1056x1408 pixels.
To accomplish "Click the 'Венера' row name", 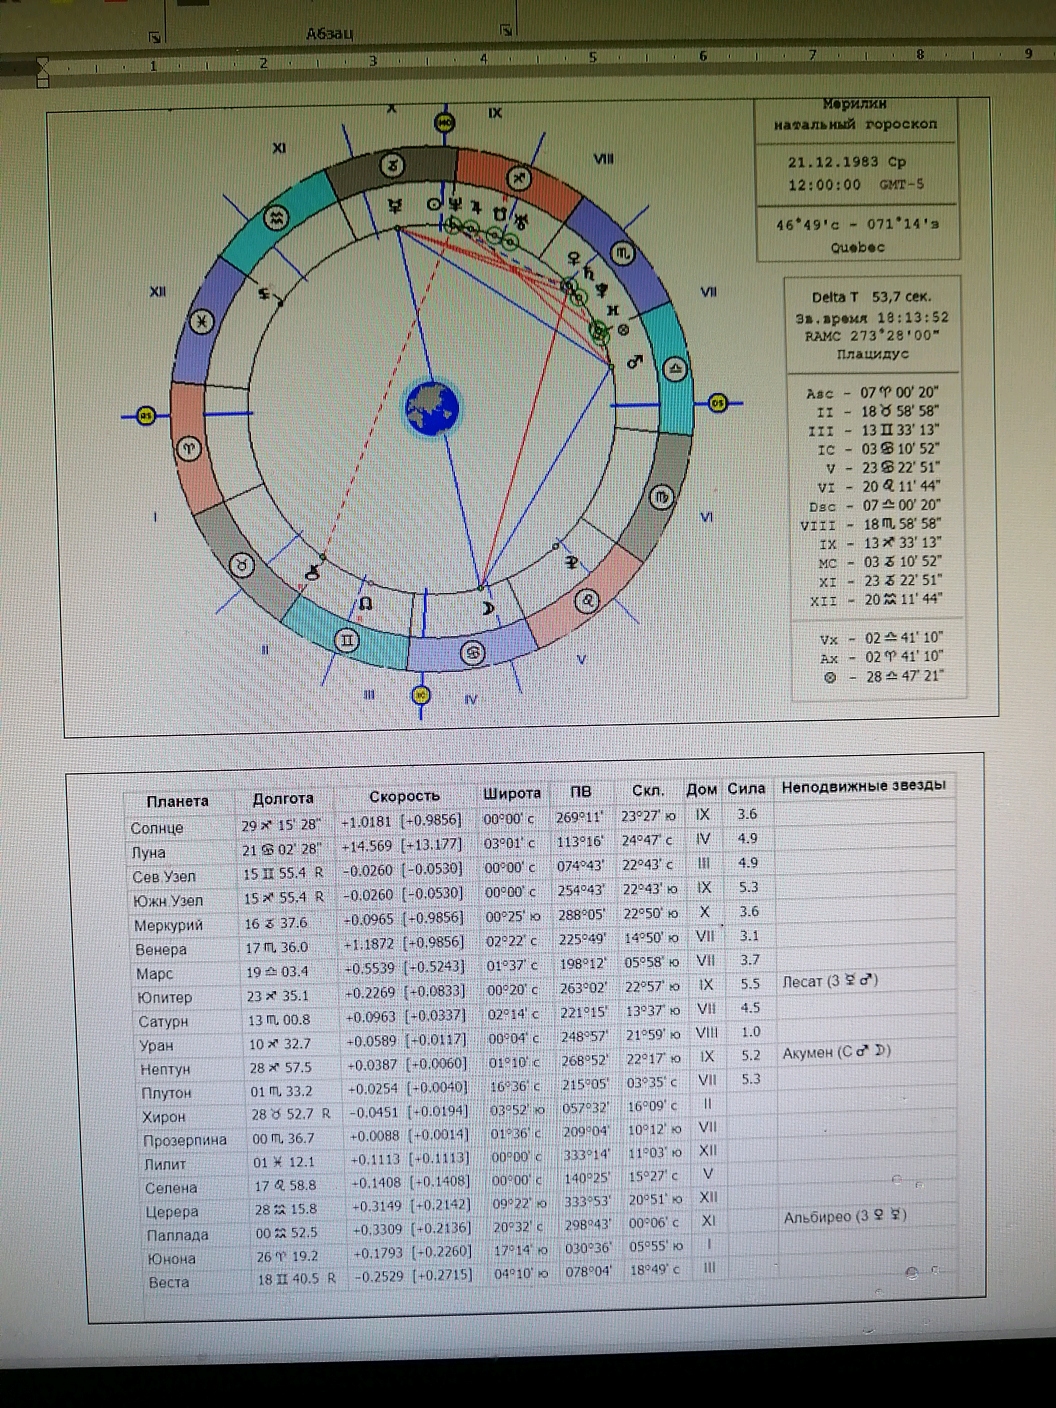I will 160,950.
